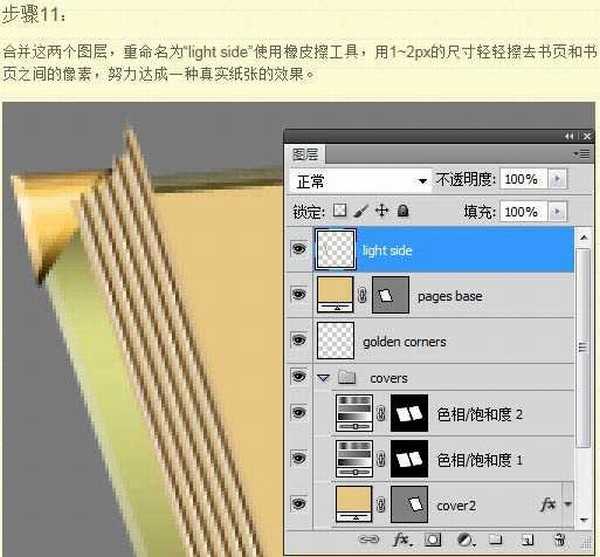Lock image pixels with brush icon

click(x=360, y=212)
